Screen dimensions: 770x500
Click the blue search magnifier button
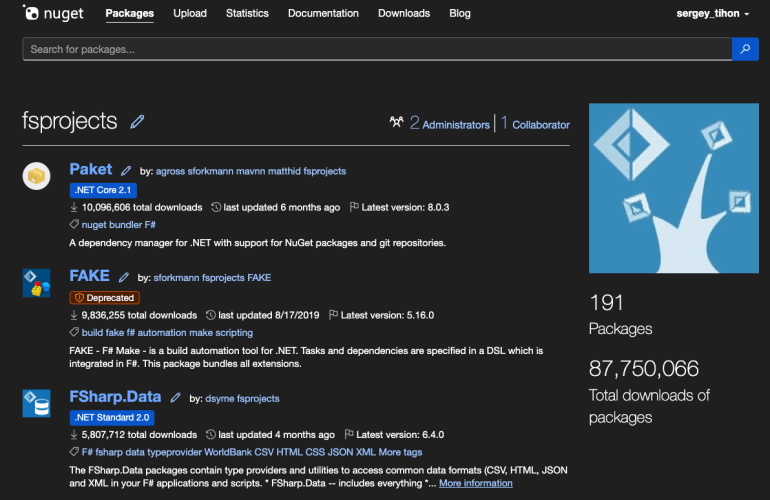click(745, 49)
